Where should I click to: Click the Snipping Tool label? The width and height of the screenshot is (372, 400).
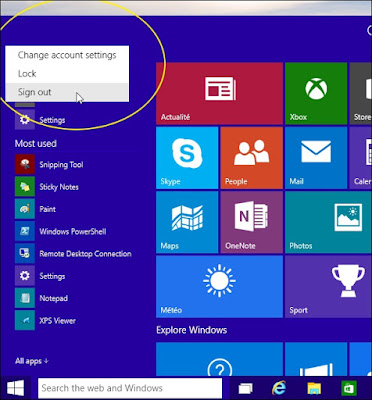coord(61,164)
